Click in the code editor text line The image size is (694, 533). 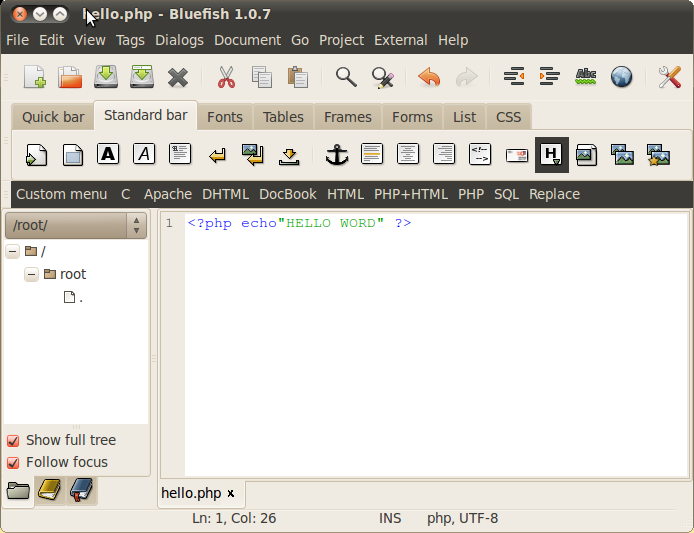click(x=300, y=223)
